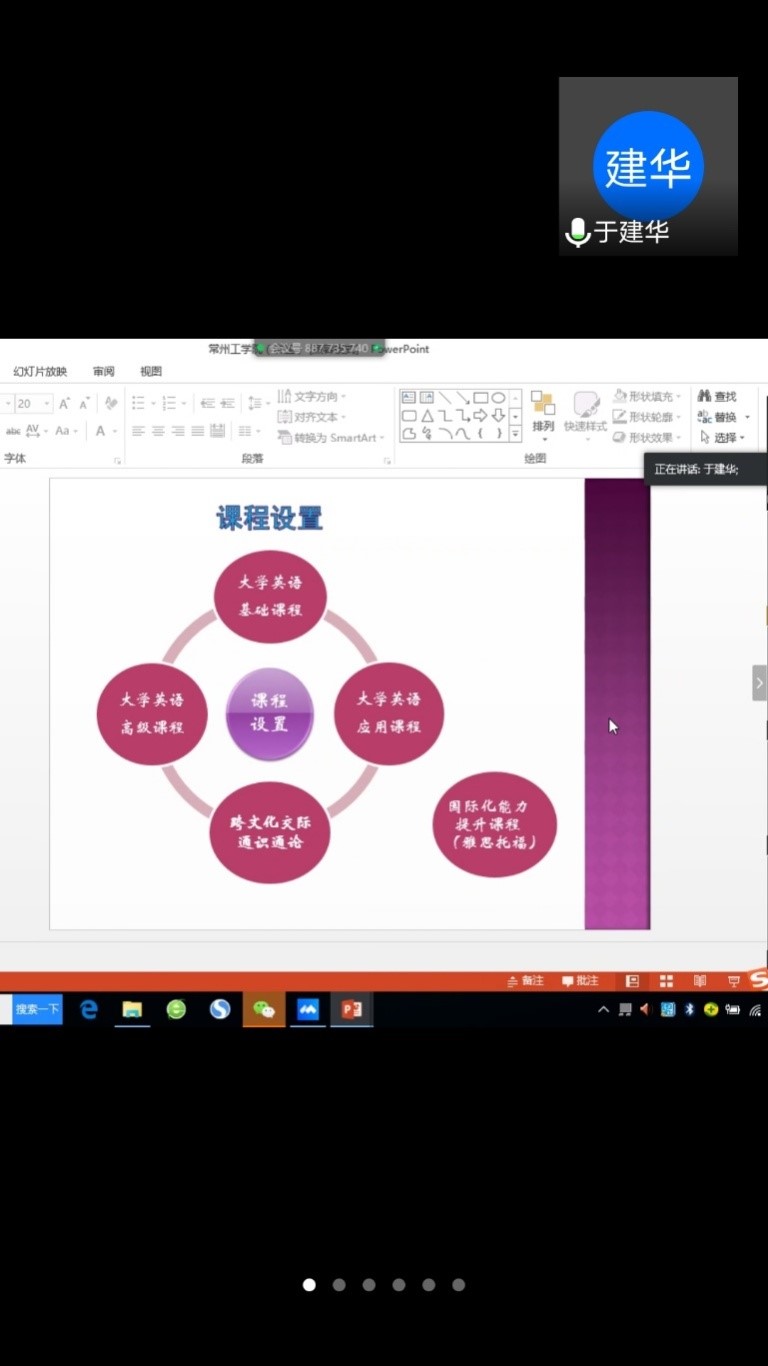Click Increase Font Size icon
The width and height of the screenshot is (768, 1366).
click(x=64, y=403)
